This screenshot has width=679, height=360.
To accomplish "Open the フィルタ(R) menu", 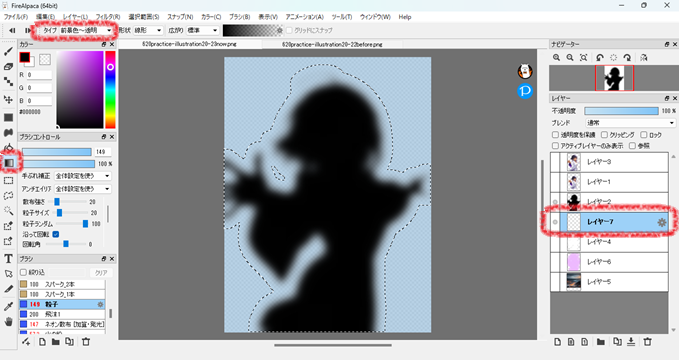I will point(108,17).
